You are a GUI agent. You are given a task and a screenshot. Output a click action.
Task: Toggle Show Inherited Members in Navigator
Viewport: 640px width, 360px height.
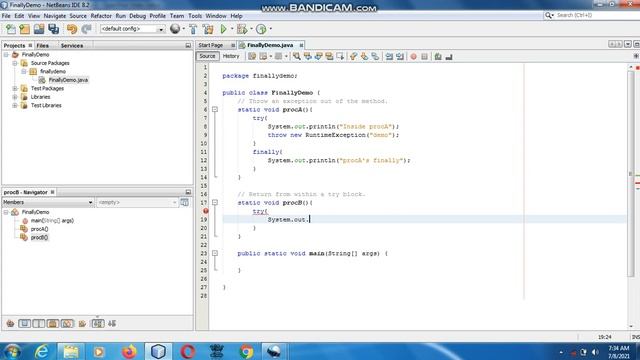point(10,324)
